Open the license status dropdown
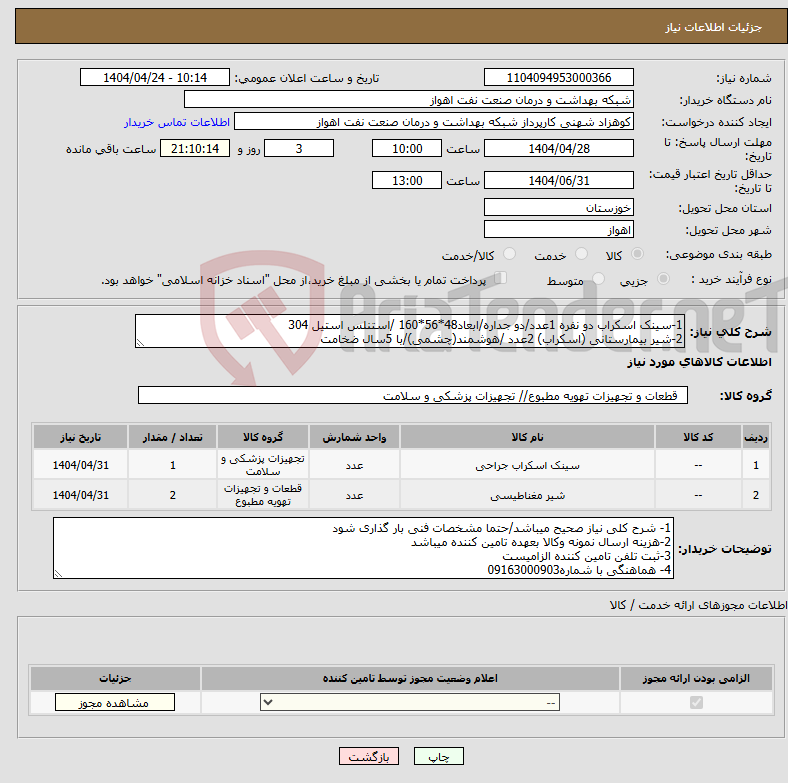Image resolution: width=788 pixels, height=783 pixels. coord(410,703)
